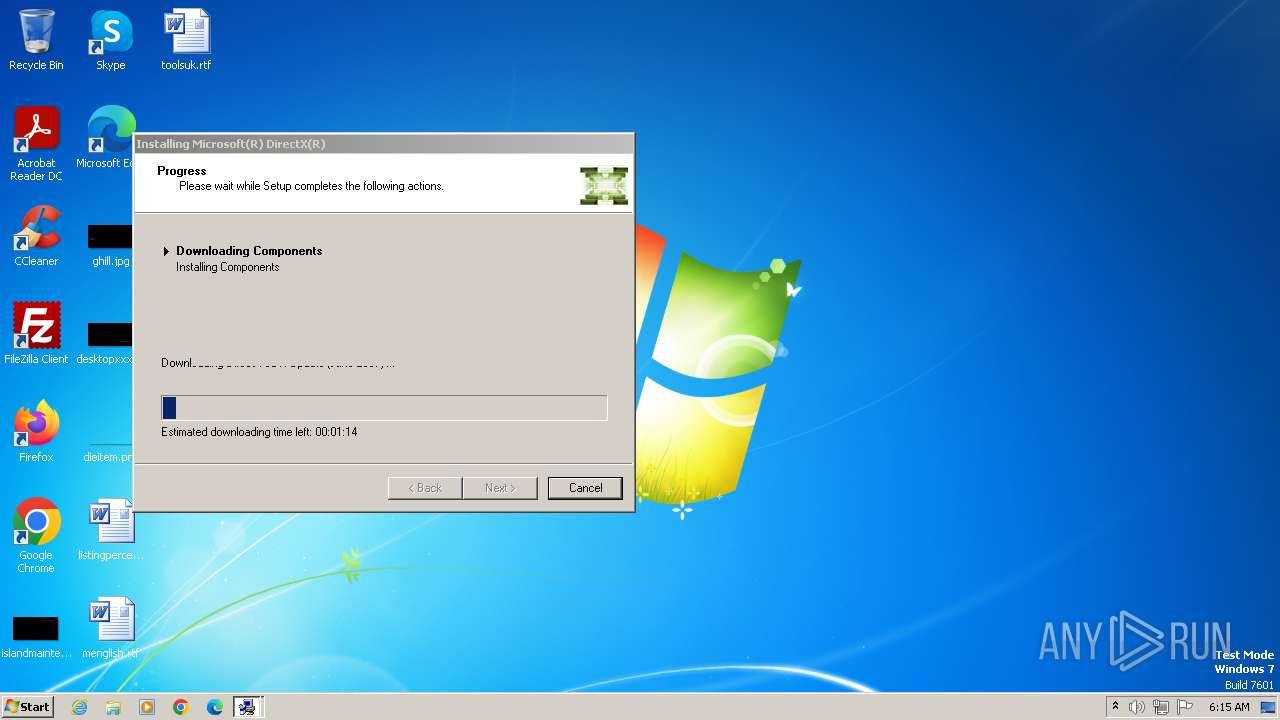Viewport: 1280px width, 720px height.
Task: Click the 'Installing Components' step text
Action: (x=228, y=267)
